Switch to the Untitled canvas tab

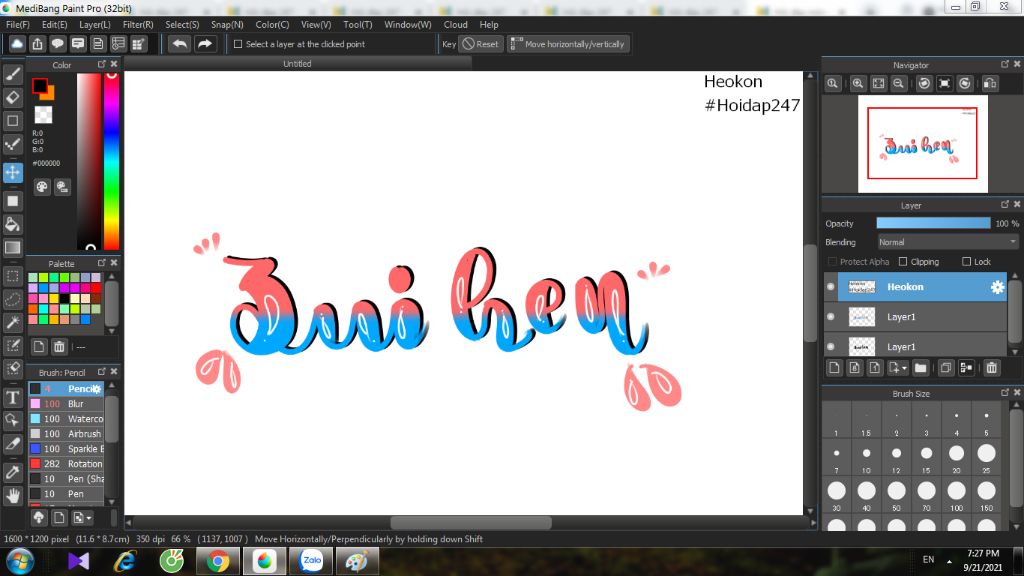pyautogui.click(x=297, y=63)
